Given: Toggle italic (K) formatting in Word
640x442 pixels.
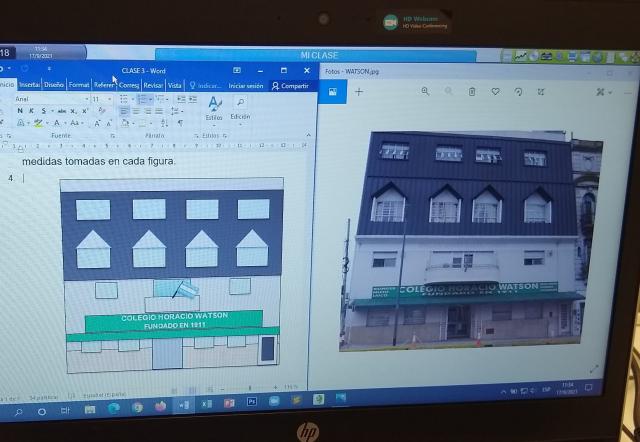Looking at the screenshot, I should pos(31,111).
